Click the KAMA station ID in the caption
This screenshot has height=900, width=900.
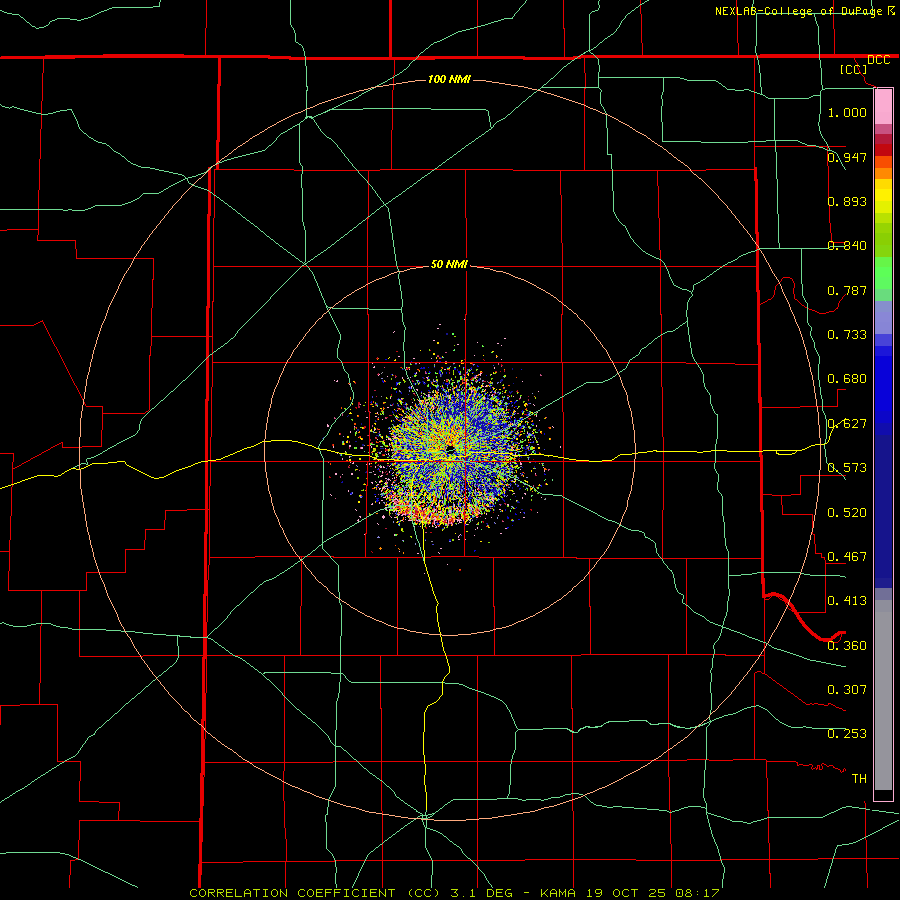point(557,893)
